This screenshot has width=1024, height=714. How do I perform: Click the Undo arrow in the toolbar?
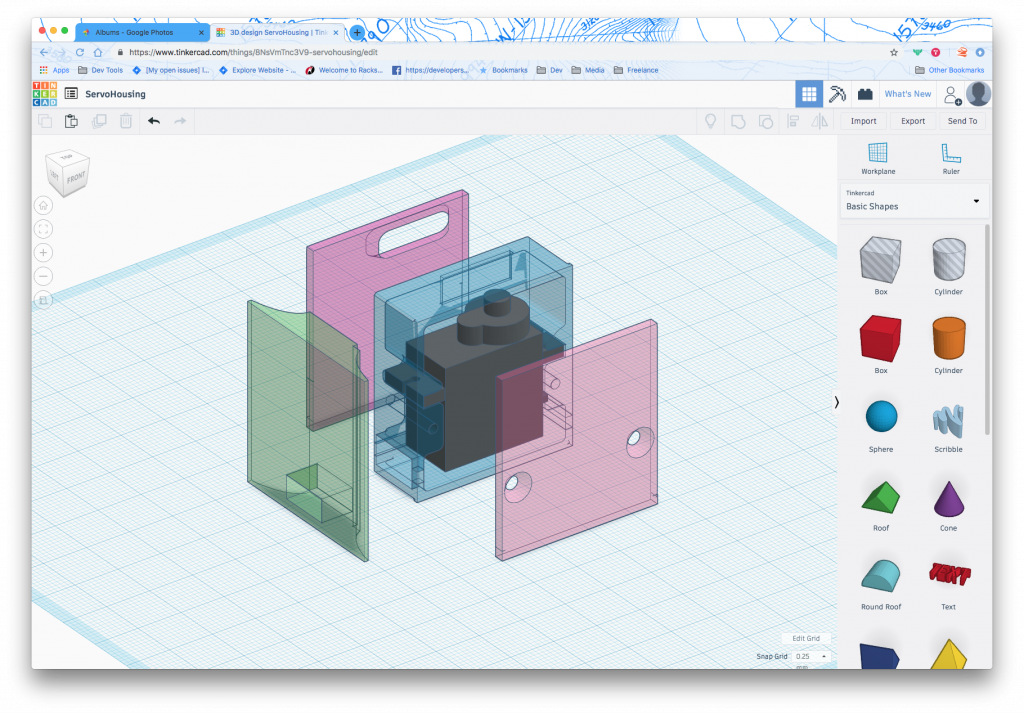(153, 121)
